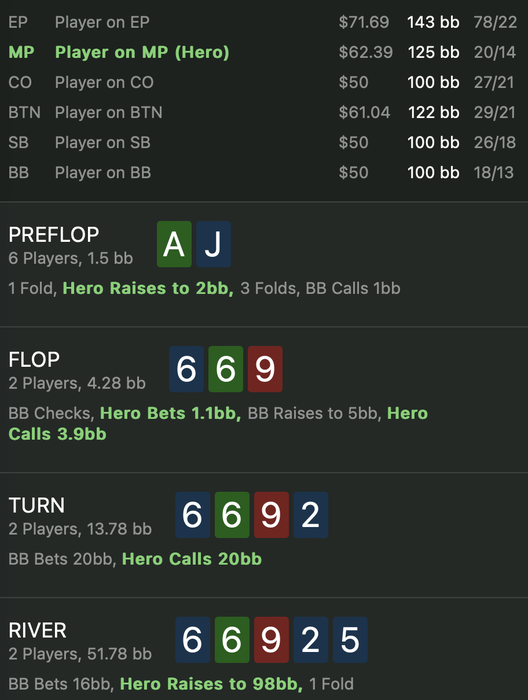The image size is (528, 700).
Task: Open the TURN section header
Action: pyautogui.click(x=37, y=505)
